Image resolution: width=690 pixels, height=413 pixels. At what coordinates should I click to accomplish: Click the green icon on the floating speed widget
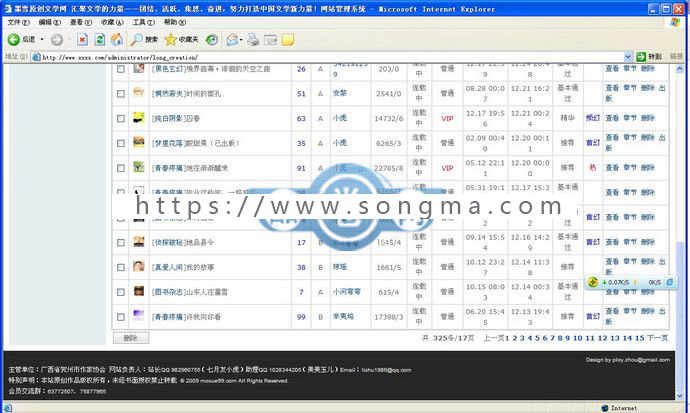593,282
